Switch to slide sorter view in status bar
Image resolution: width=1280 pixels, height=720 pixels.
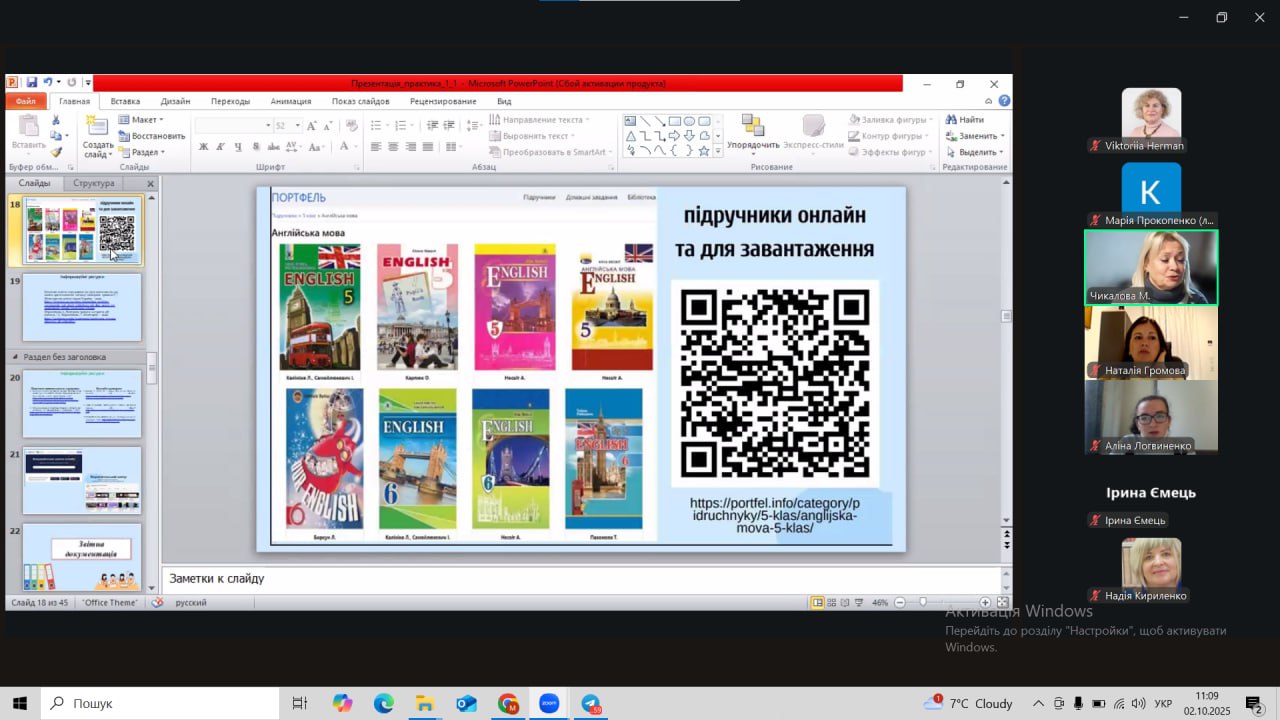click(x=832, y=603)
